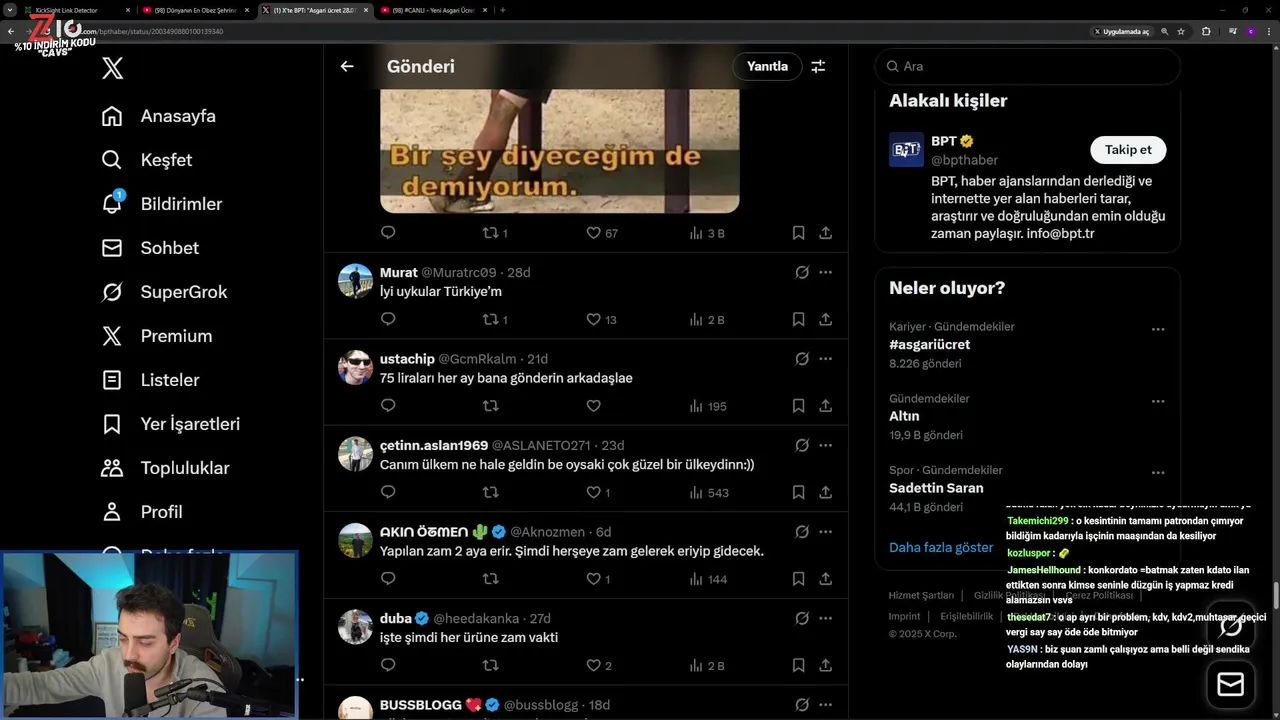Open Premium from sidebar
This screenshot has width=1280, height=720.
(x=157, y=336)
